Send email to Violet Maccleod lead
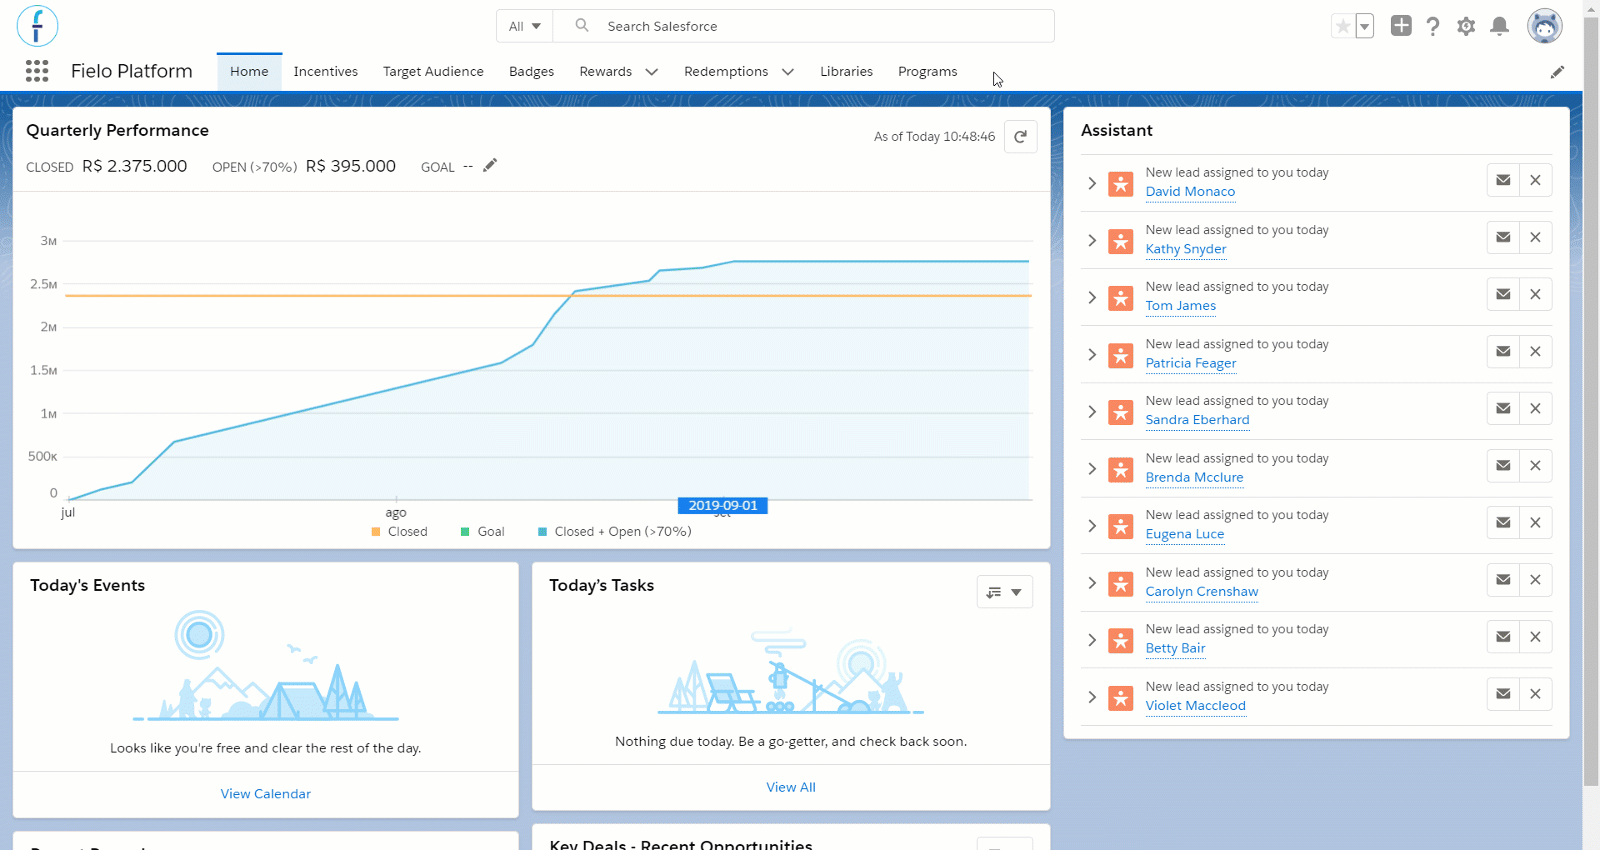 click(x=1503, y=694)
